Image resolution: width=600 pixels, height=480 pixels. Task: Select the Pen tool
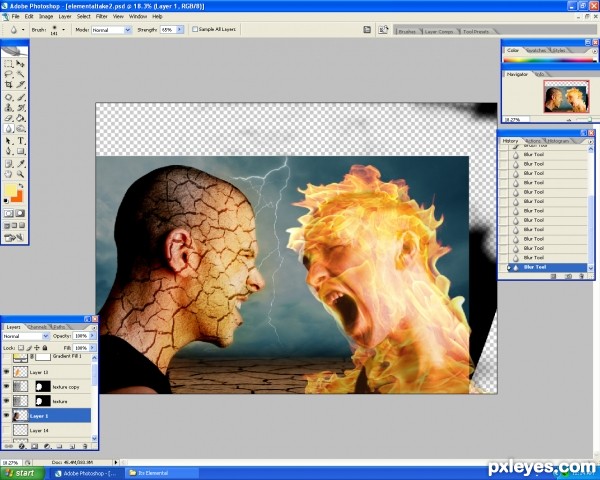tap(9, 151)
